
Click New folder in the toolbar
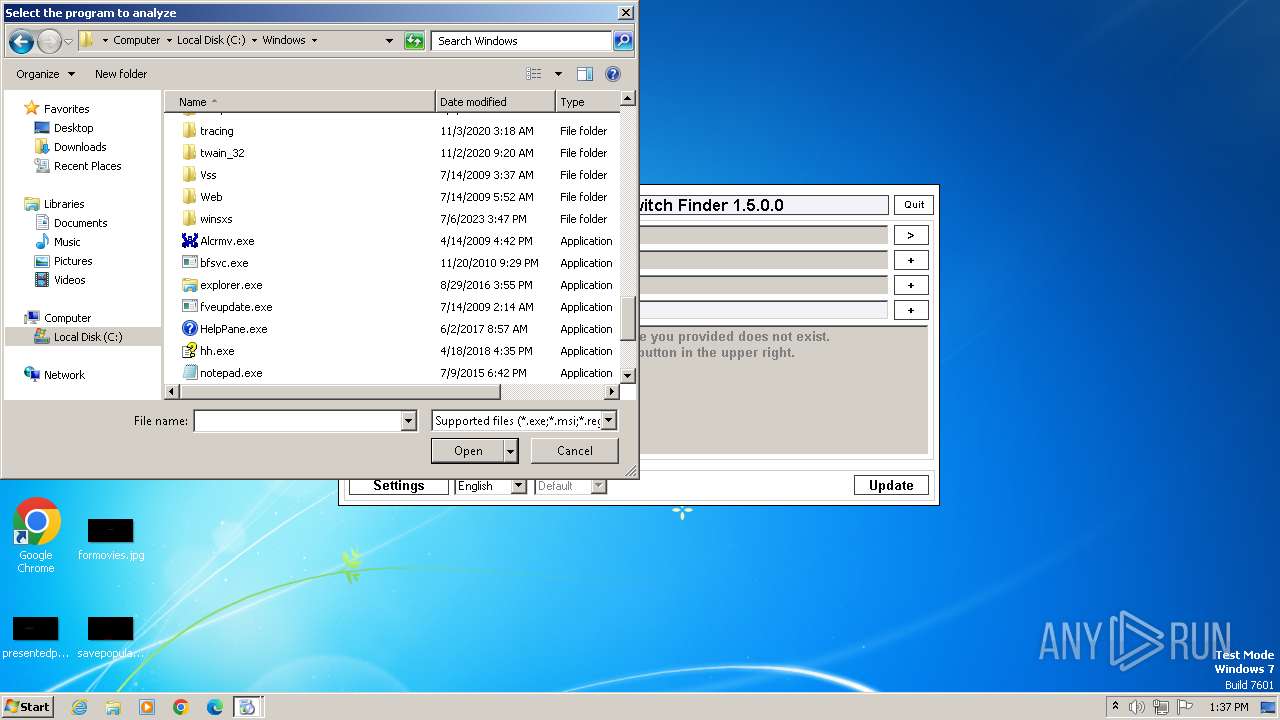[121, 74]
